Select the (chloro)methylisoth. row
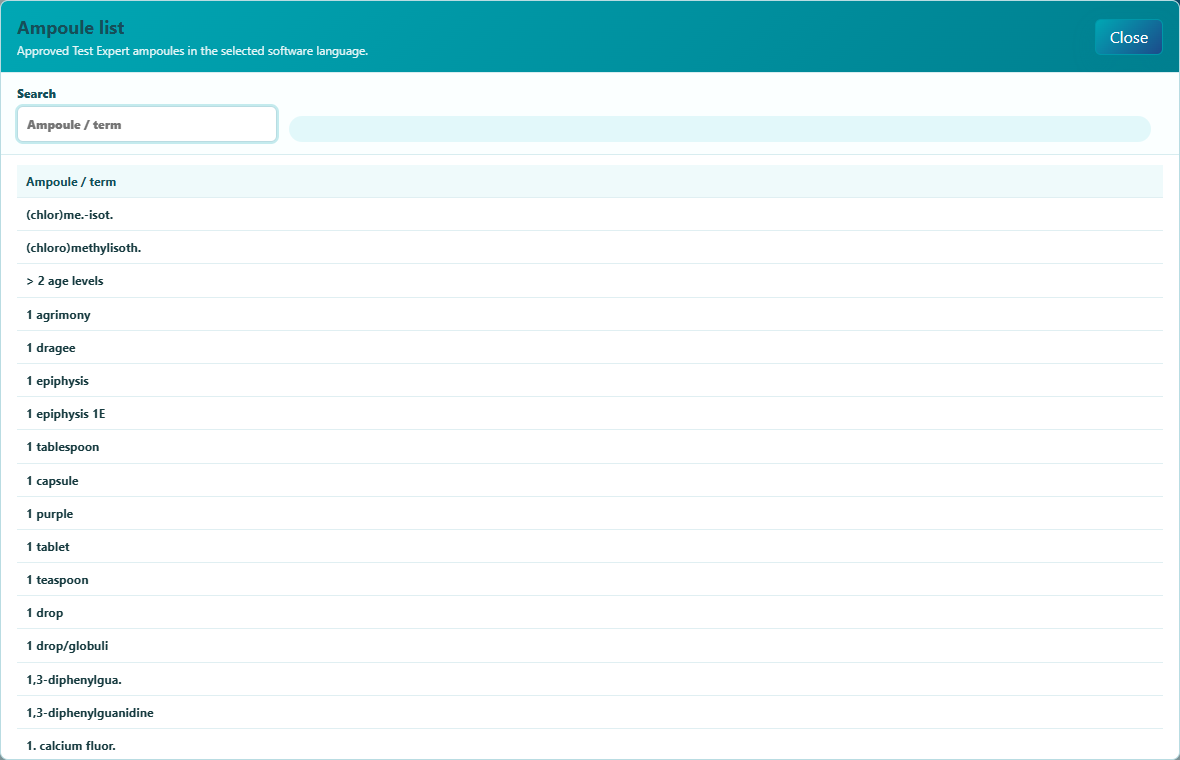The width and height of the screenshot is (1180, 760). (x=589, y=248)
